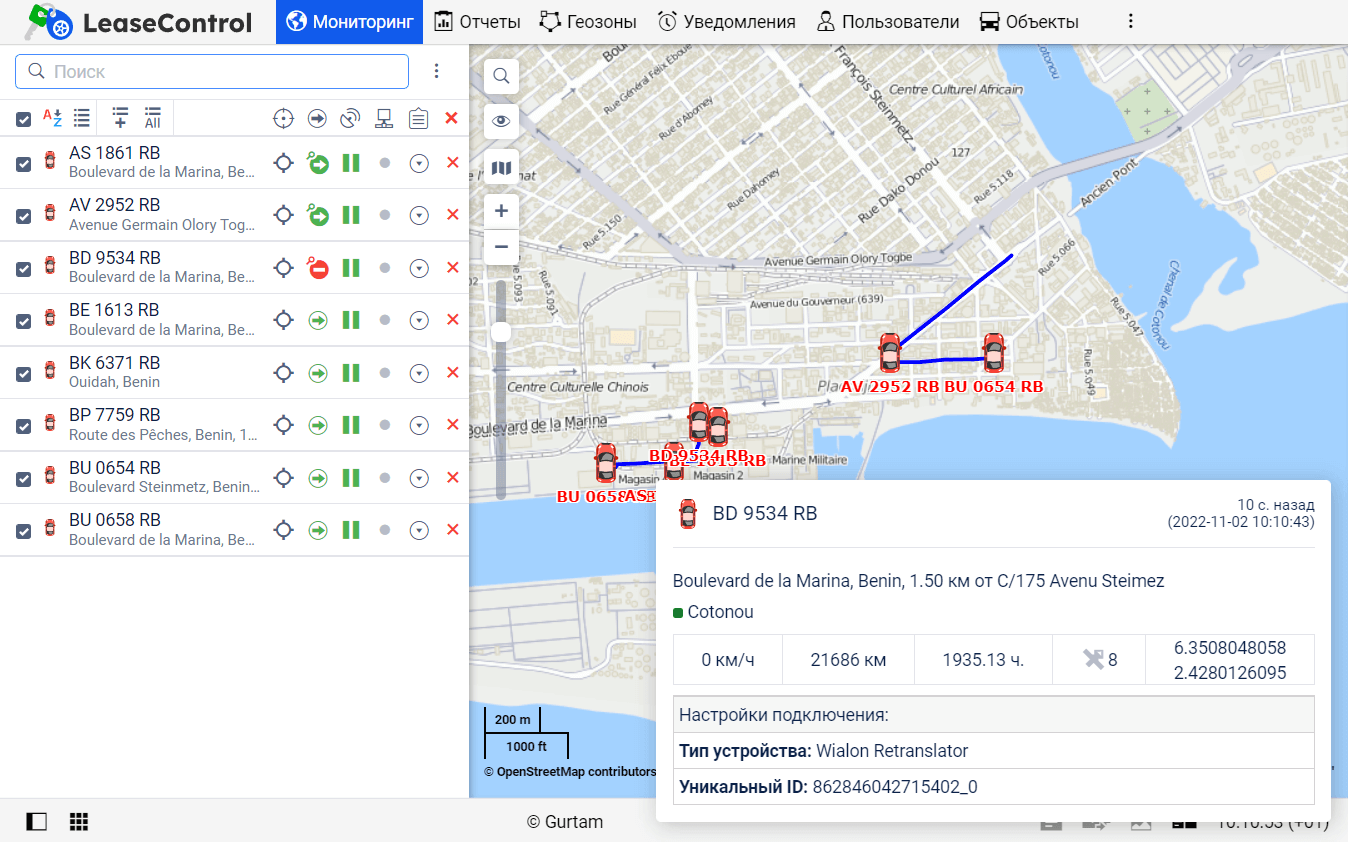Click the Gurtam copyright link

point(565,822)
